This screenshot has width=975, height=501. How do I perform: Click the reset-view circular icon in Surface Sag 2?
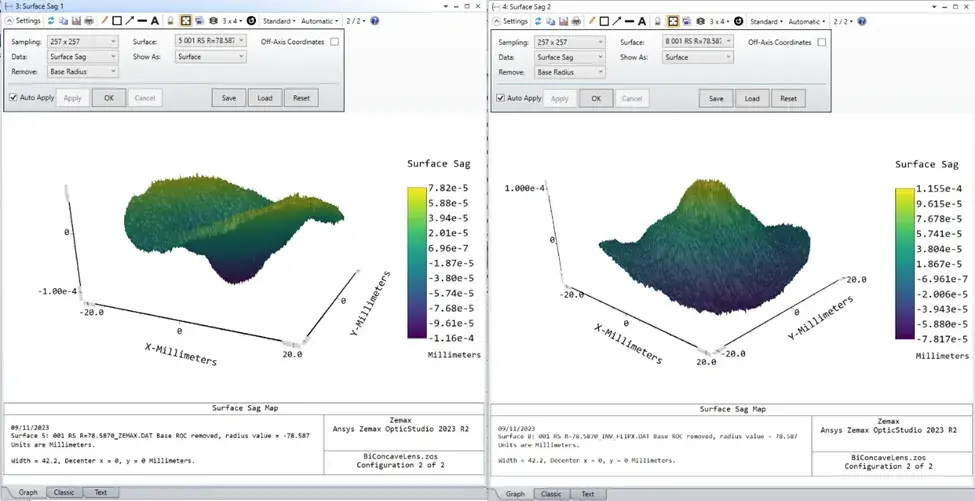(x=738, y=21)
